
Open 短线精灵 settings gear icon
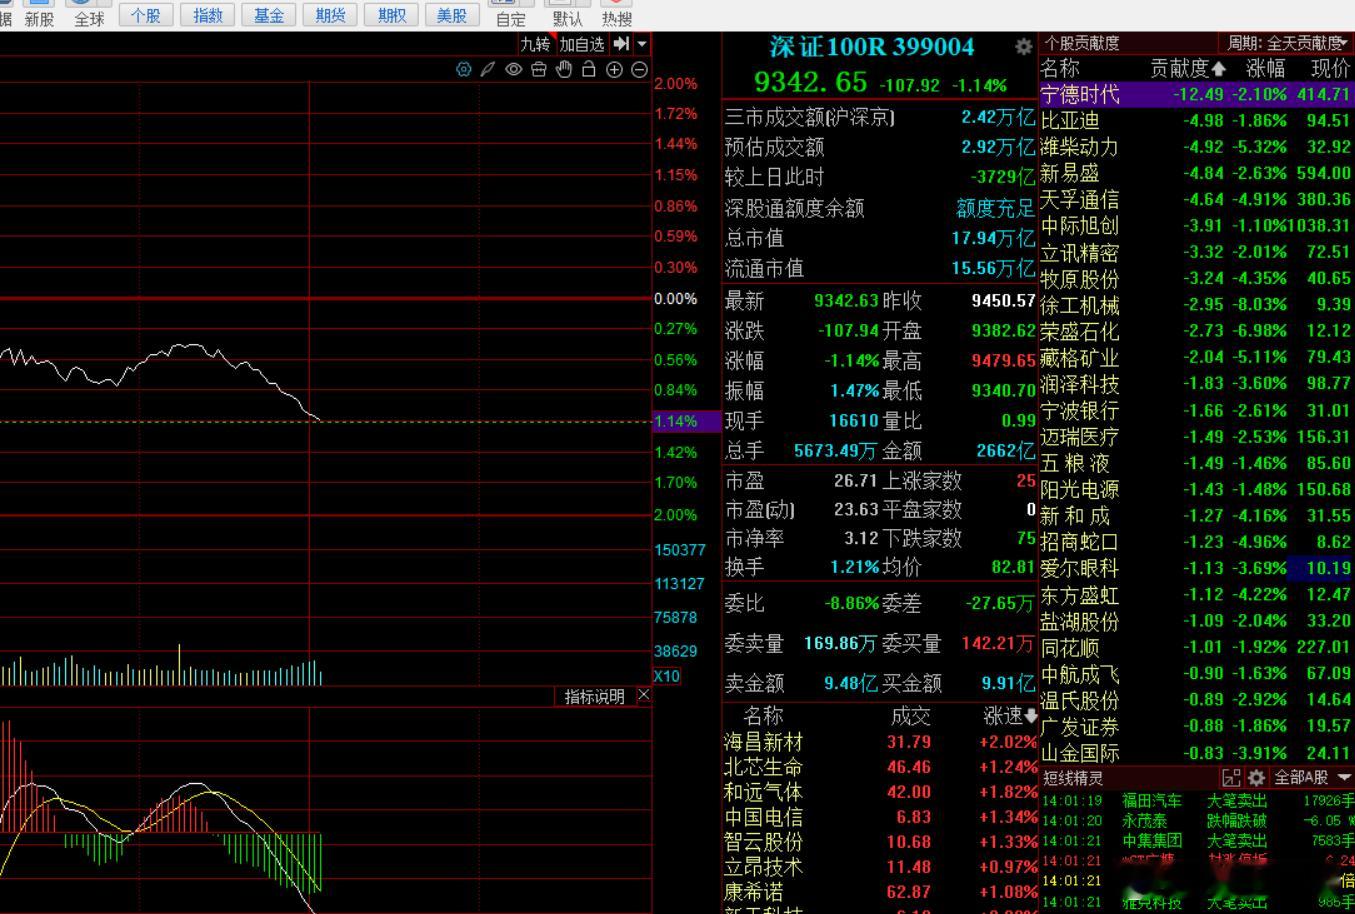[x=1256, y=777]
